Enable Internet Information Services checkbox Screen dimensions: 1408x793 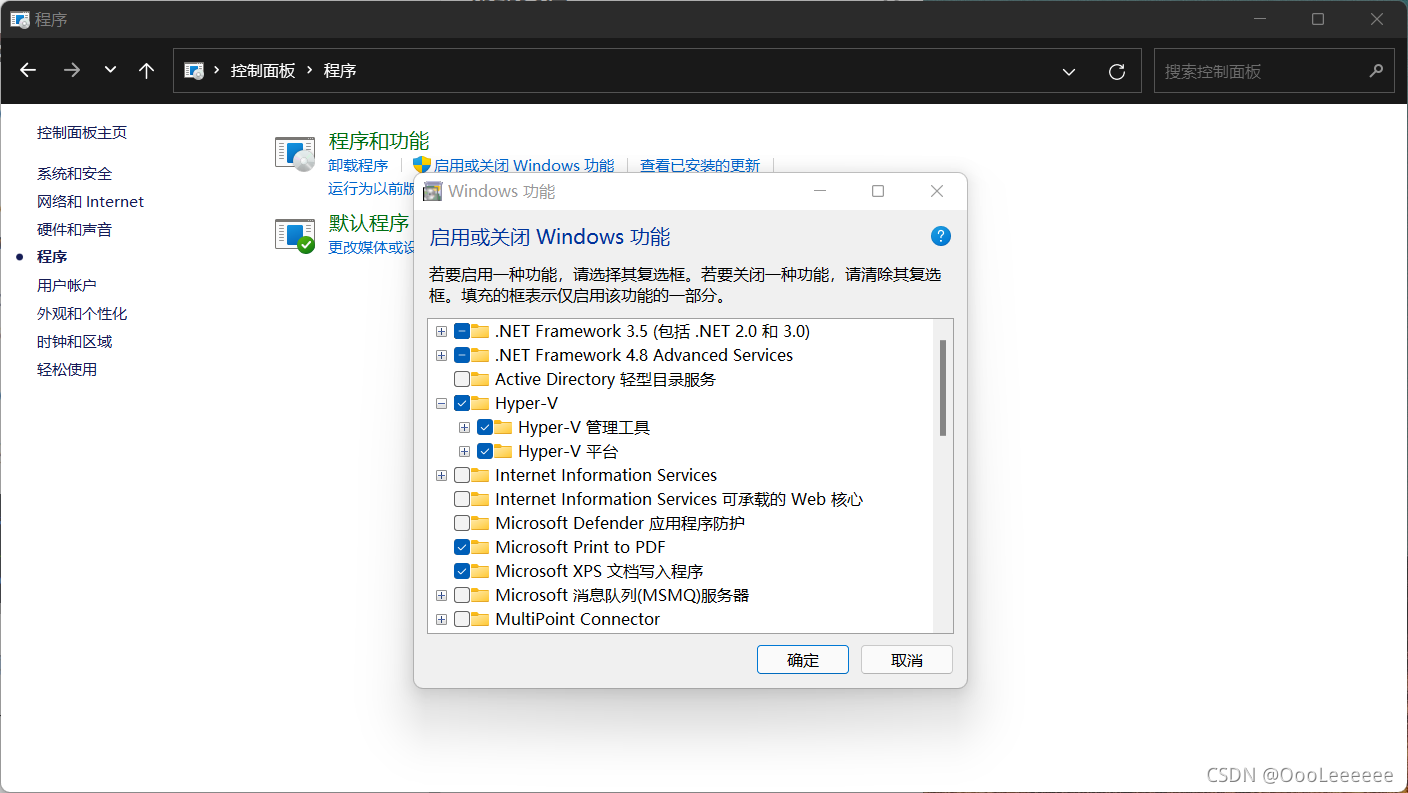click(x=462, y=475)
